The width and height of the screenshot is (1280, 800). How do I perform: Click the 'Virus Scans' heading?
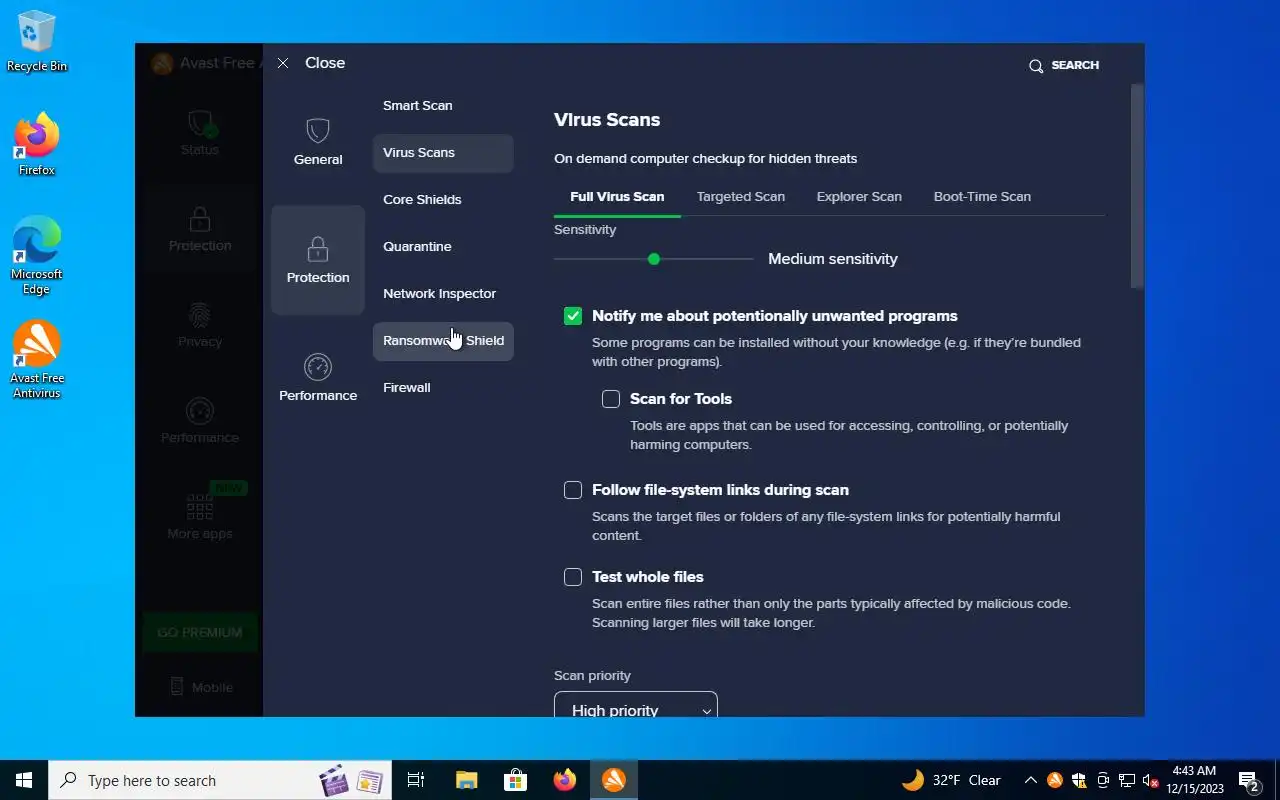point(607,120)
